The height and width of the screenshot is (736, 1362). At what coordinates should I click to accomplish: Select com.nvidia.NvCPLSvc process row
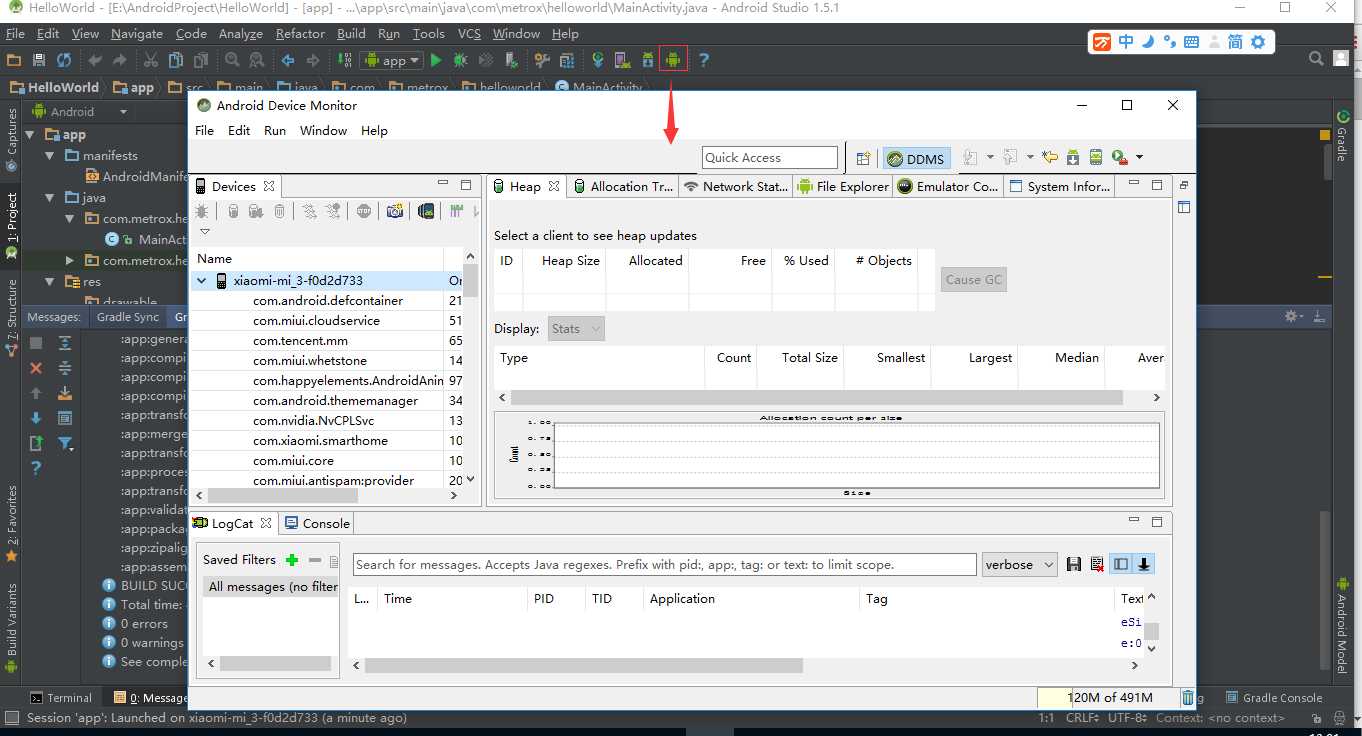(x=327, y=421)
